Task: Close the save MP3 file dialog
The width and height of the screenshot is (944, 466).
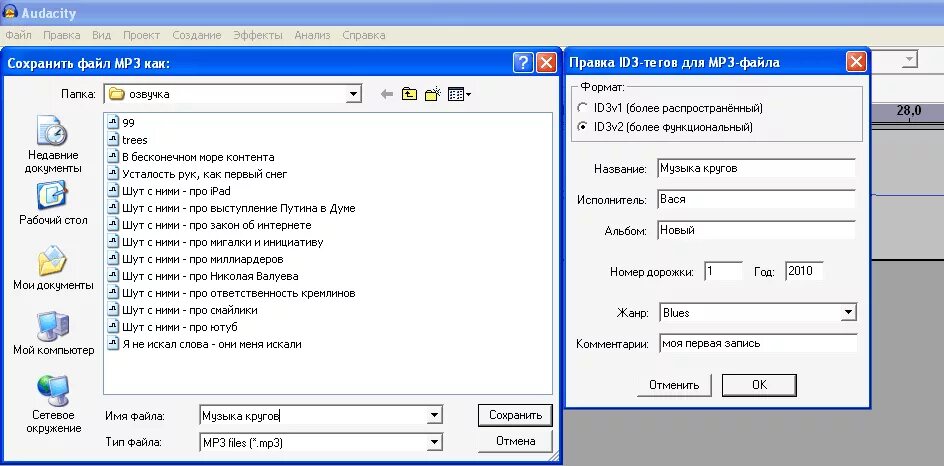Action: [546, 63]
